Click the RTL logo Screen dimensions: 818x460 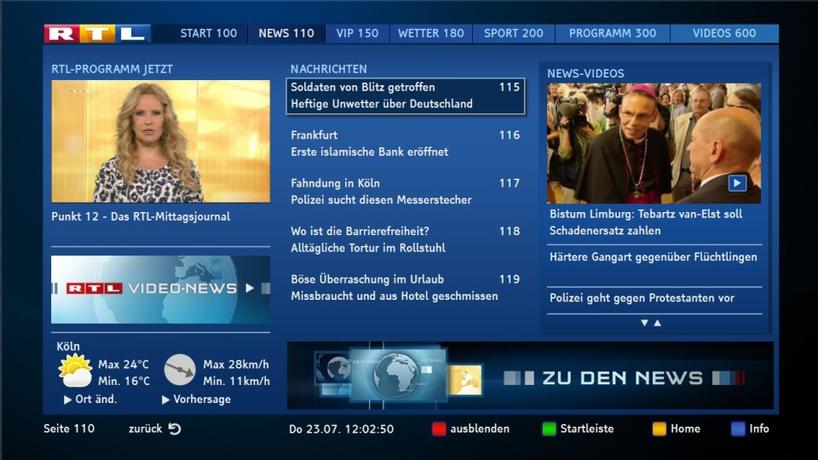pos(97,34)
